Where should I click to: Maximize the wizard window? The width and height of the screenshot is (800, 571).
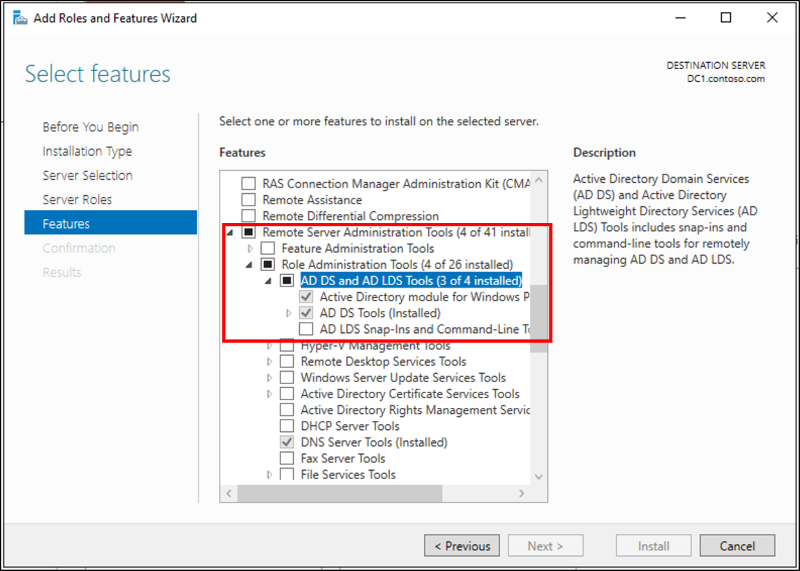726,18
